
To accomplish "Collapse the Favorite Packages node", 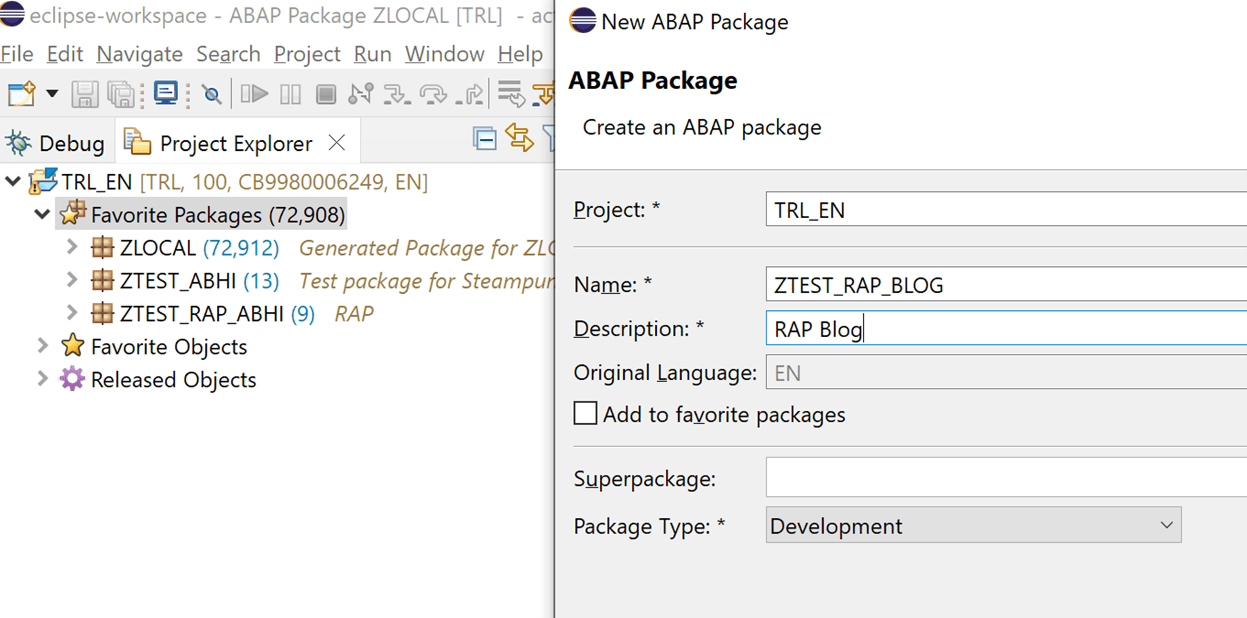I will tap(42, 214).
